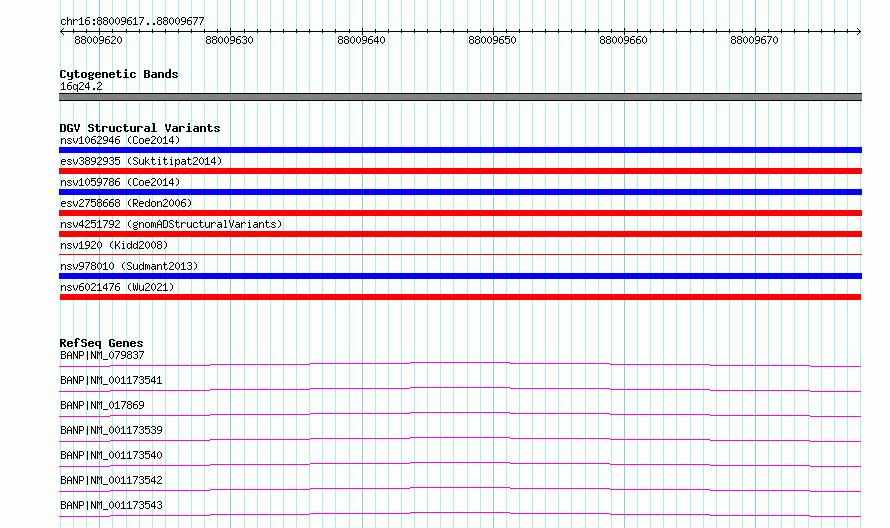Click ruler position 88009650
Screen dimensions: 890x528
point(492,40)
